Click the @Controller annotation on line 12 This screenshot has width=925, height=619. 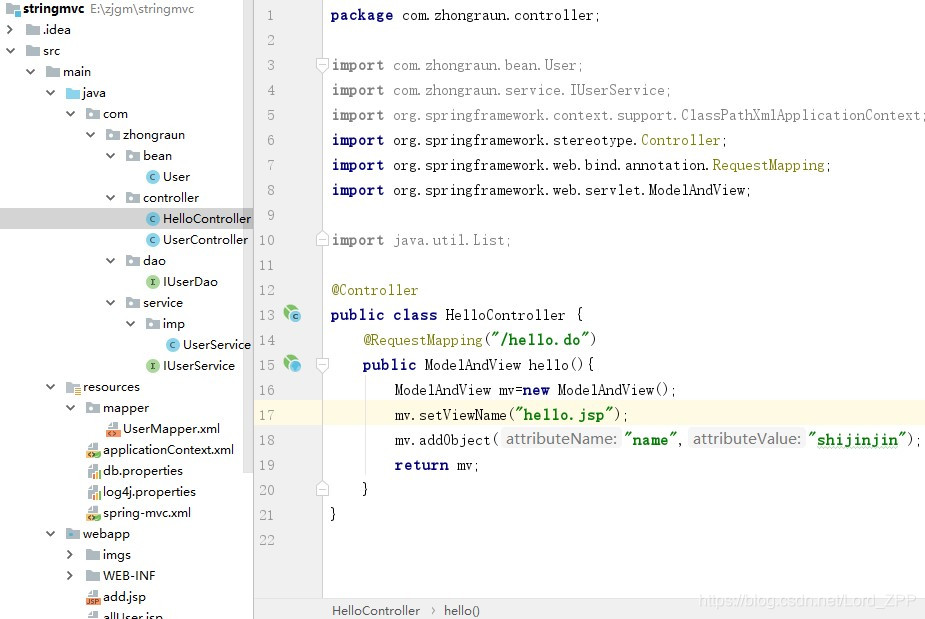tap(374, 290)
